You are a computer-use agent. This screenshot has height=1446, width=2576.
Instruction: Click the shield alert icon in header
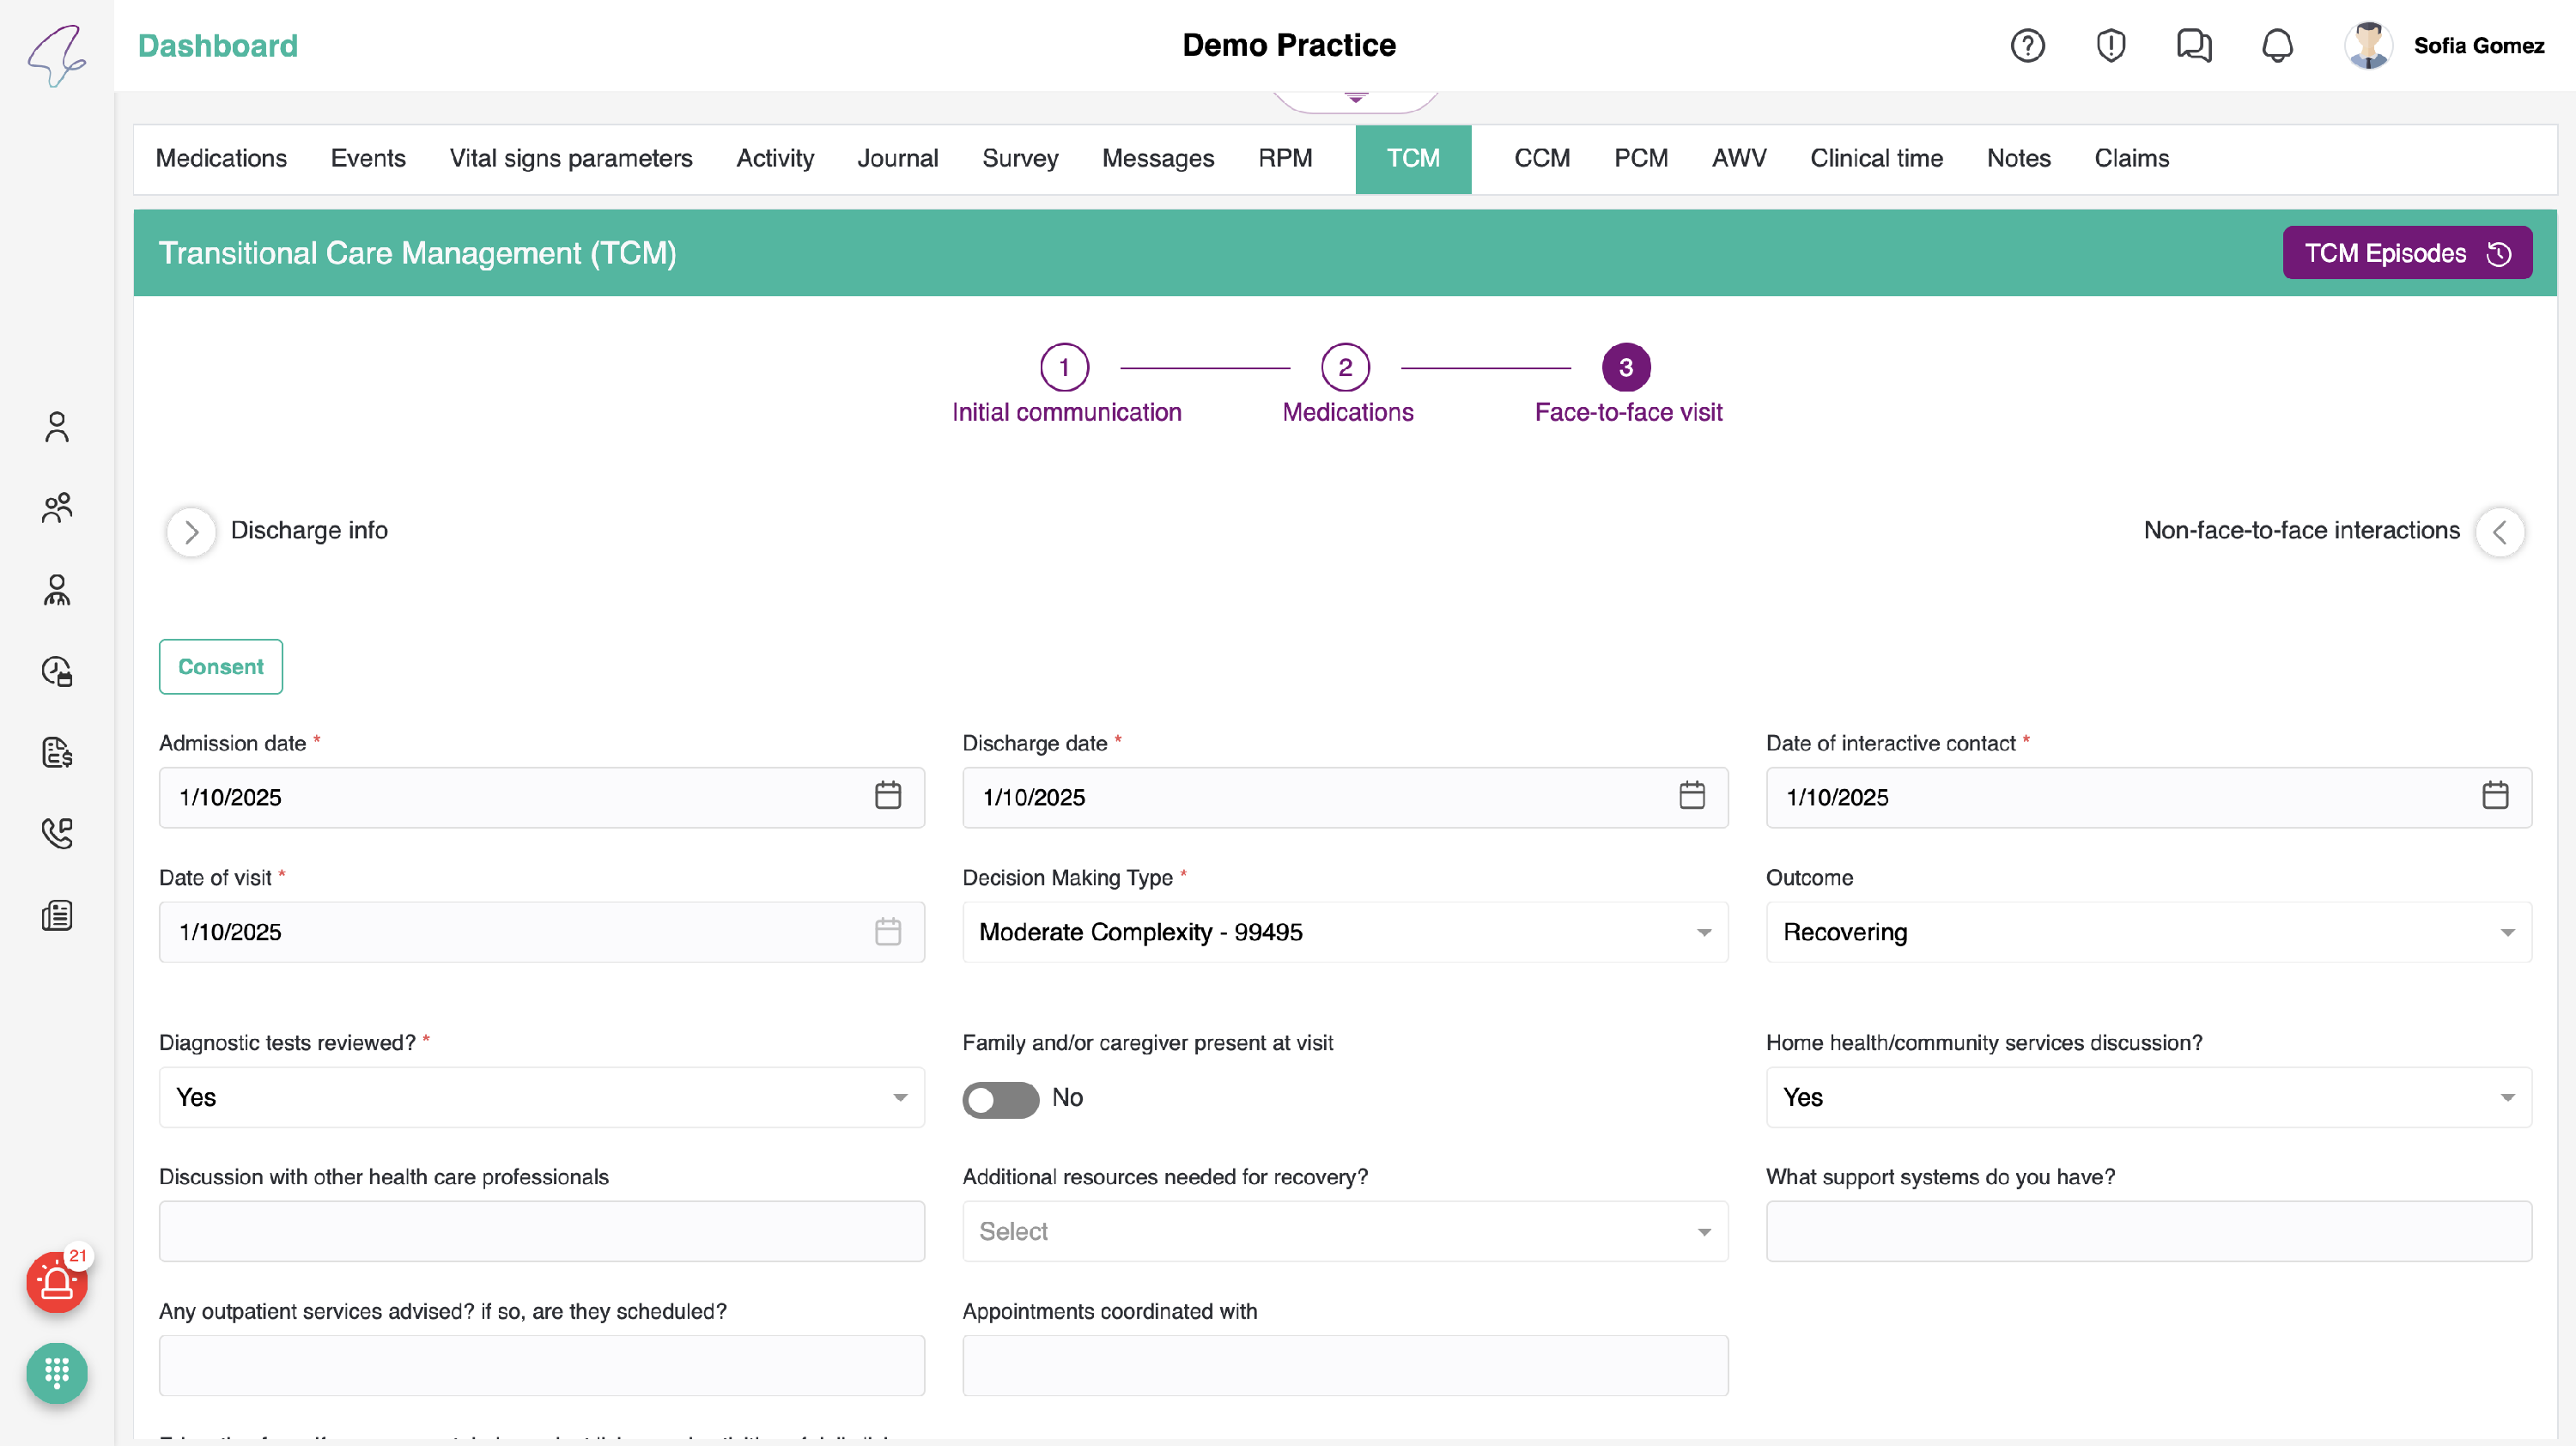click(x=2110, y=46)
